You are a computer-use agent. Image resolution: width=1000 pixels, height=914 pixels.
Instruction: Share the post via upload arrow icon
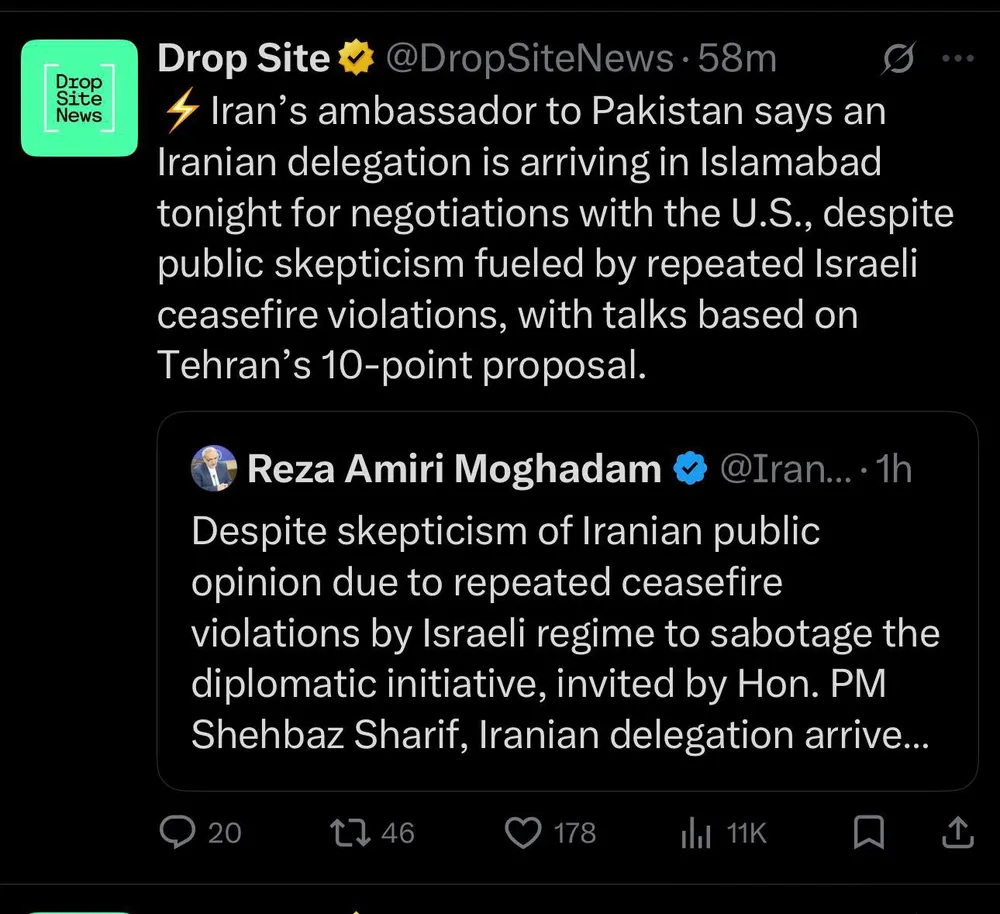(957, 832)
